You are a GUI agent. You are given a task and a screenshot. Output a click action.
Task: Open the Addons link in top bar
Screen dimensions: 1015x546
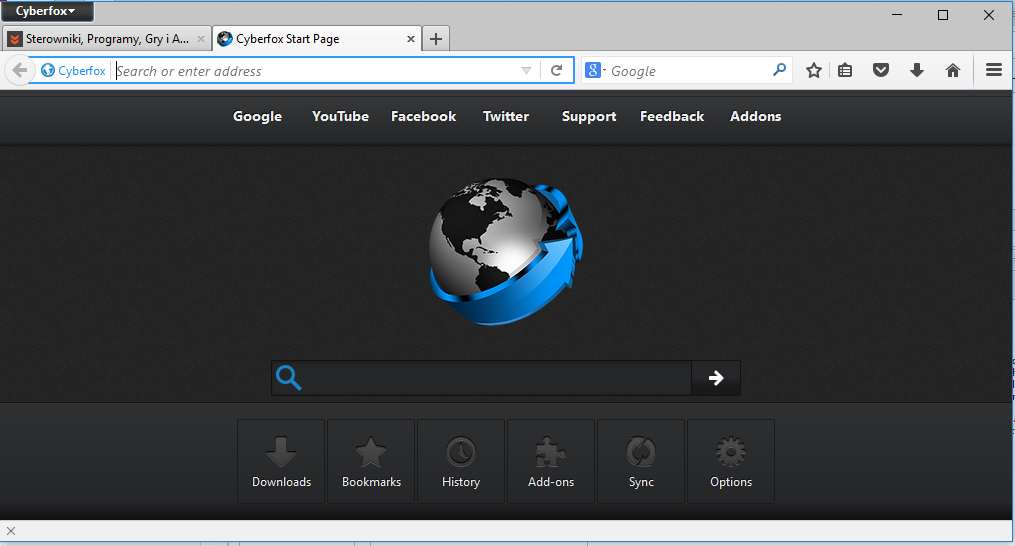[755, 117]
